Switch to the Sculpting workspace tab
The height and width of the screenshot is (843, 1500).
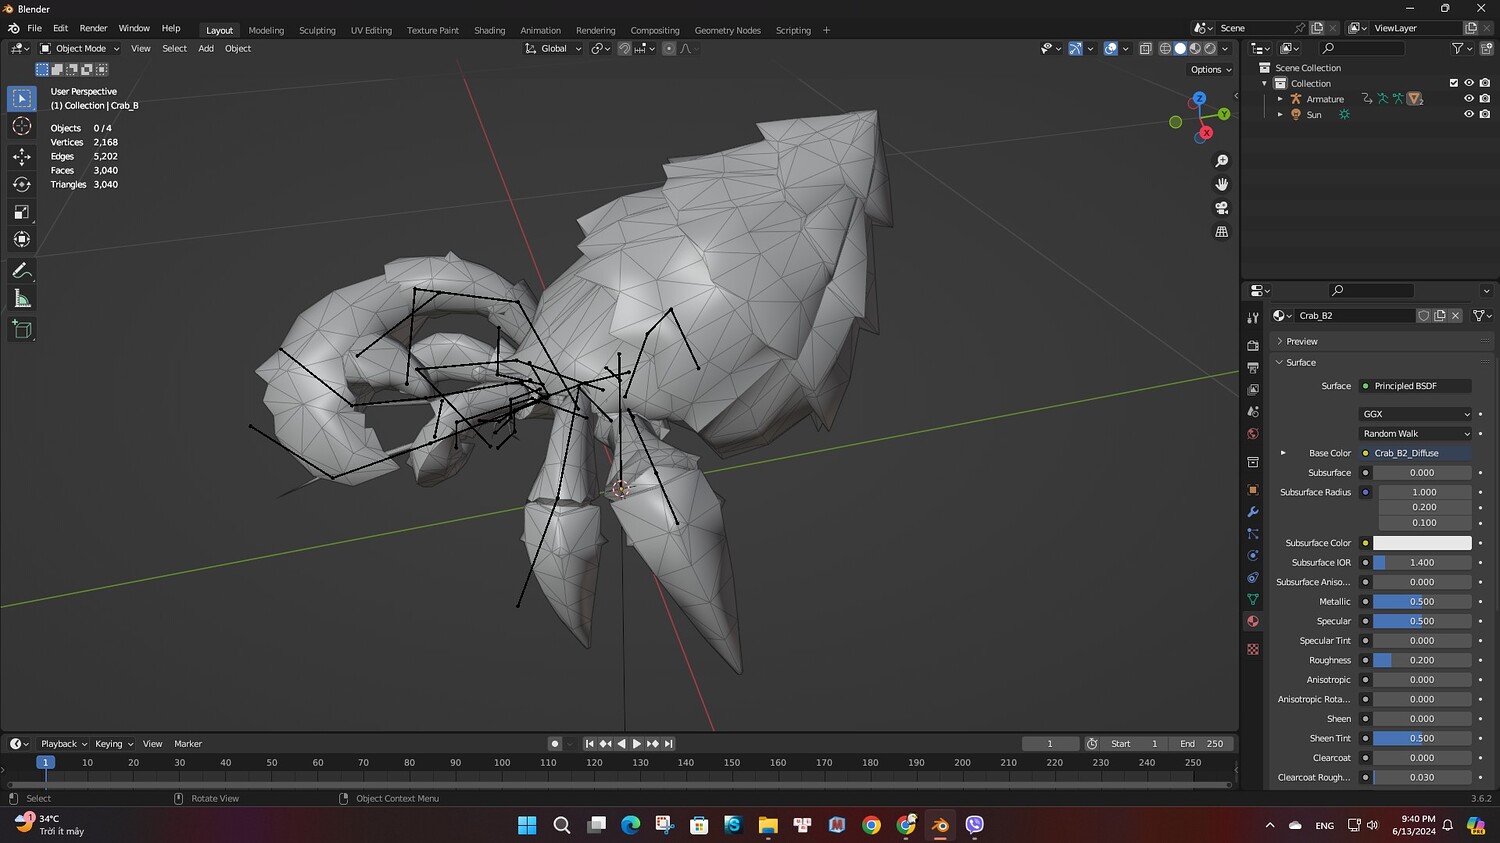coord(317,30)
